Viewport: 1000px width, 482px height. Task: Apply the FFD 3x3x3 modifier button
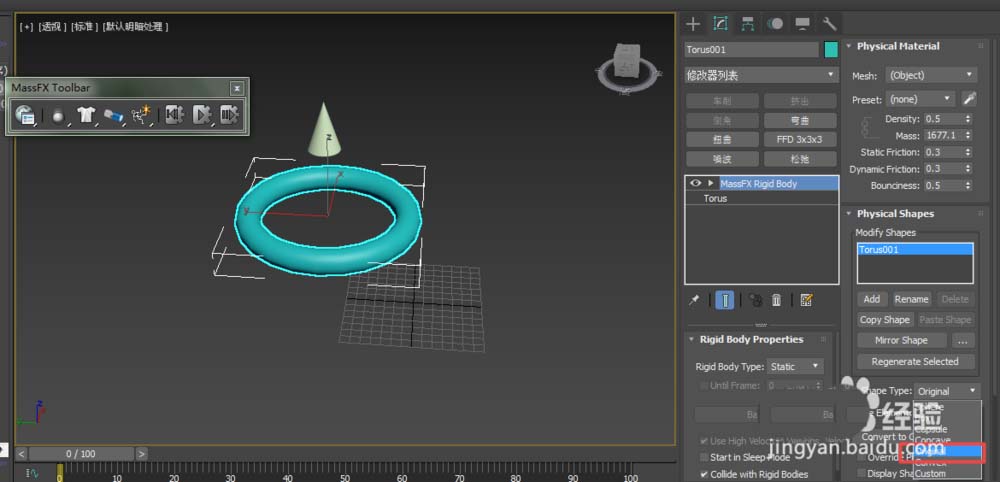(x=800, y=140)
